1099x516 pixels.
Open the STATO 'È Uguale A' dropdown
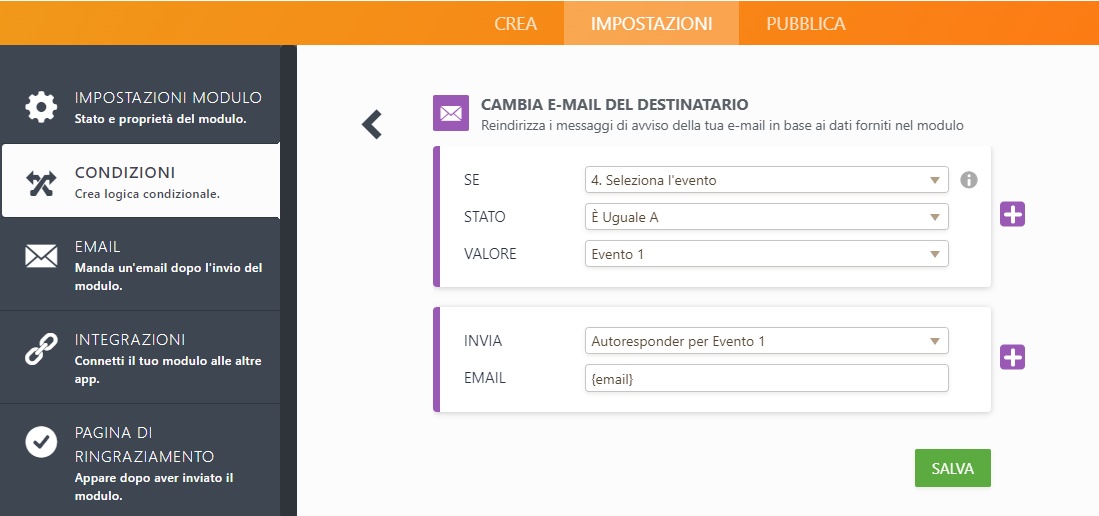(766, 217)
